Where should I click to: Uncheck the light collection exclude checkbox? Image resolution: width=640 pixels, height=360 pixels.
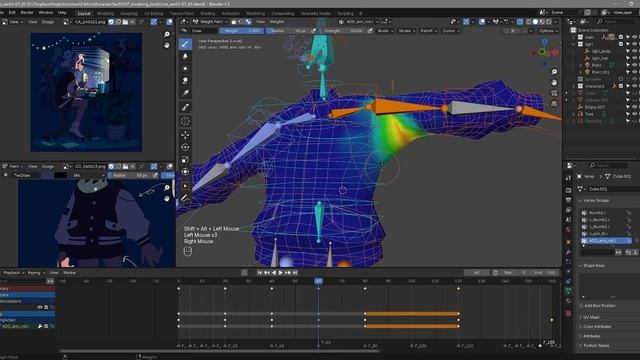point(621,44)
